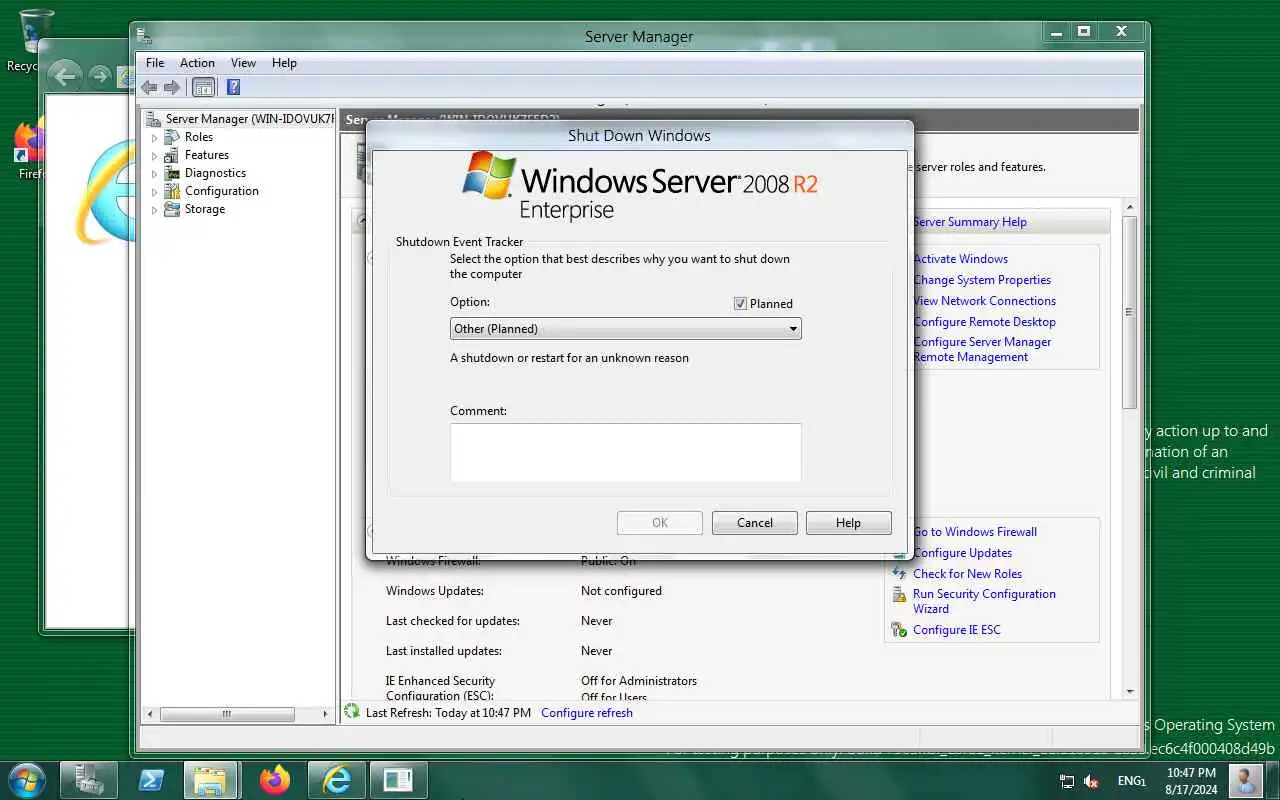Select the Configuration icon in the tree
The image size is (1280, 800).
(173, 191)
